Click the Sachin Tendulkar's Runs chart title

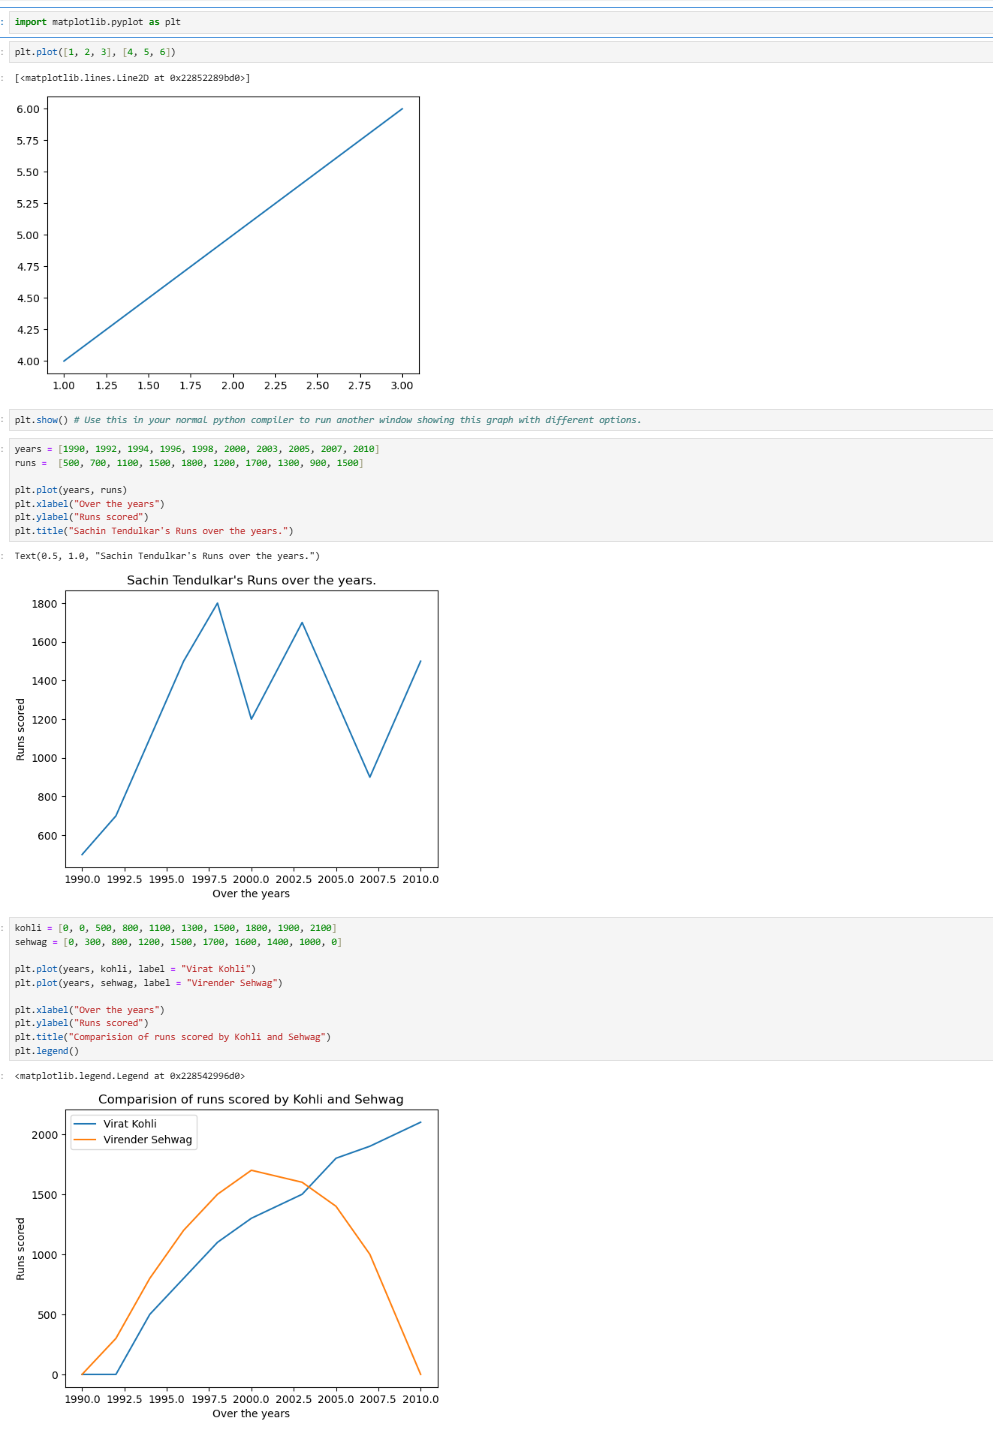[251, 580]
